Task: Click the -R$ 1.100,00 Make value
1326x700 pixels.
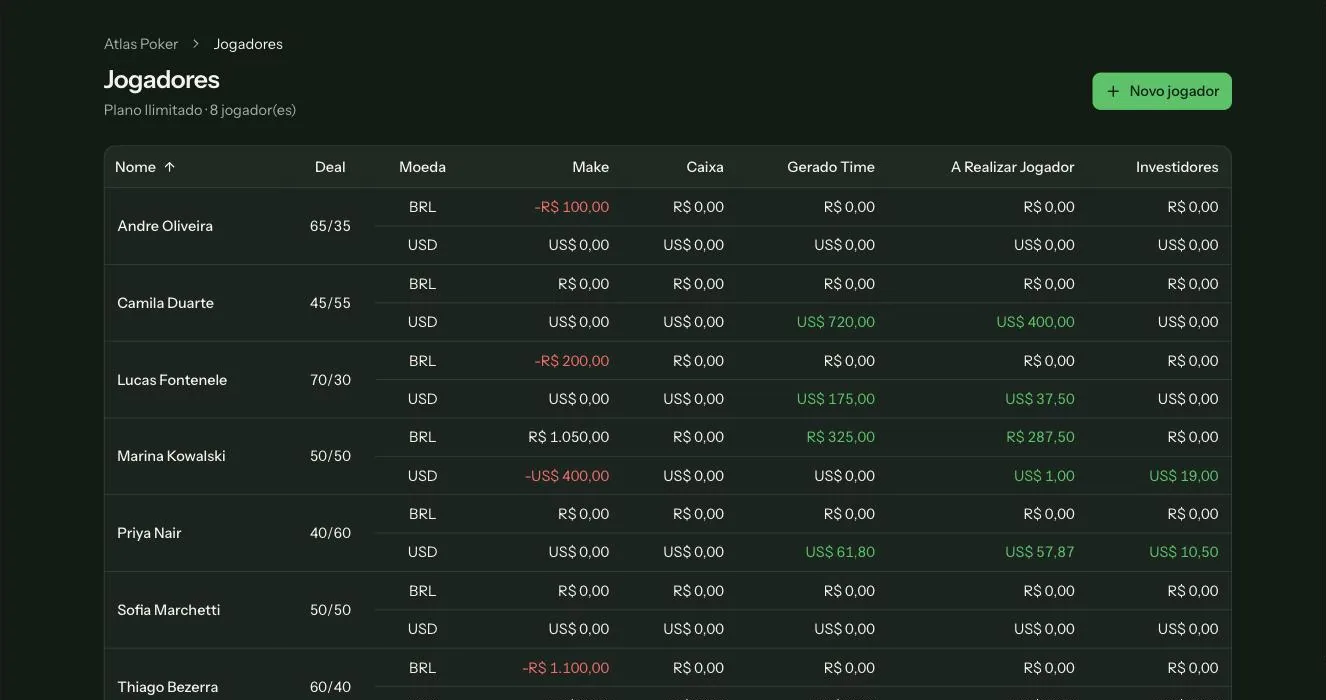Action: (566, 668)
